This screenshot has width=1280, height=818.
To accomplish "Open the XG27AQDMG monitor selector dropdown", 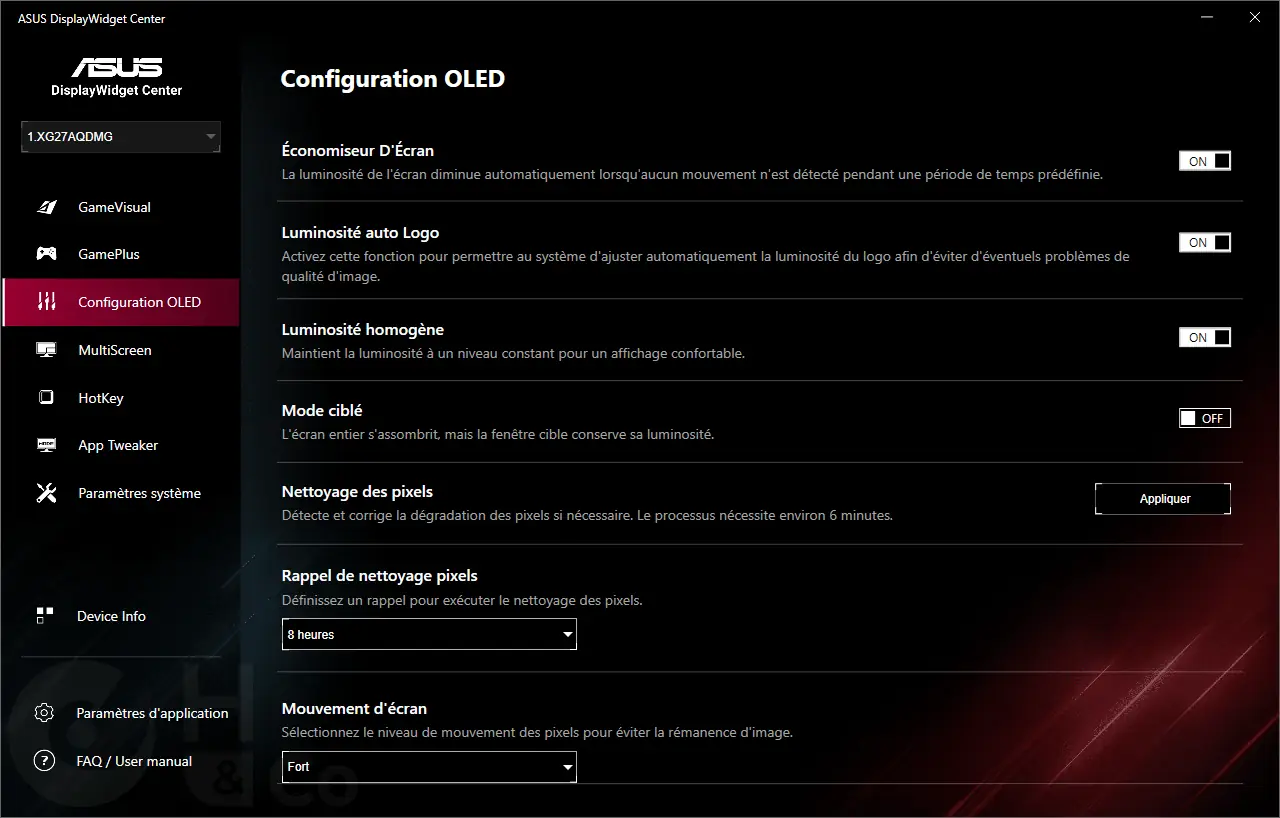I will coord(121,137).
